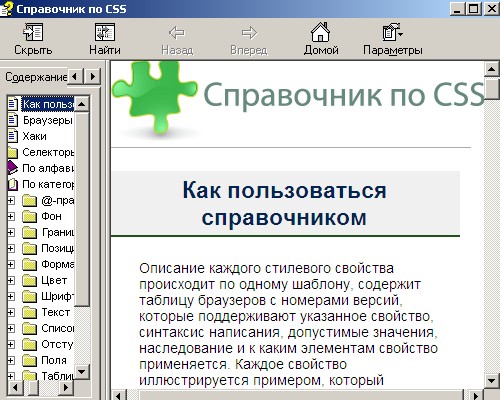Maximize the Справочник по CSS window
Image resolution: width=500 pixels, height=400 pixels.
(474, 9)
